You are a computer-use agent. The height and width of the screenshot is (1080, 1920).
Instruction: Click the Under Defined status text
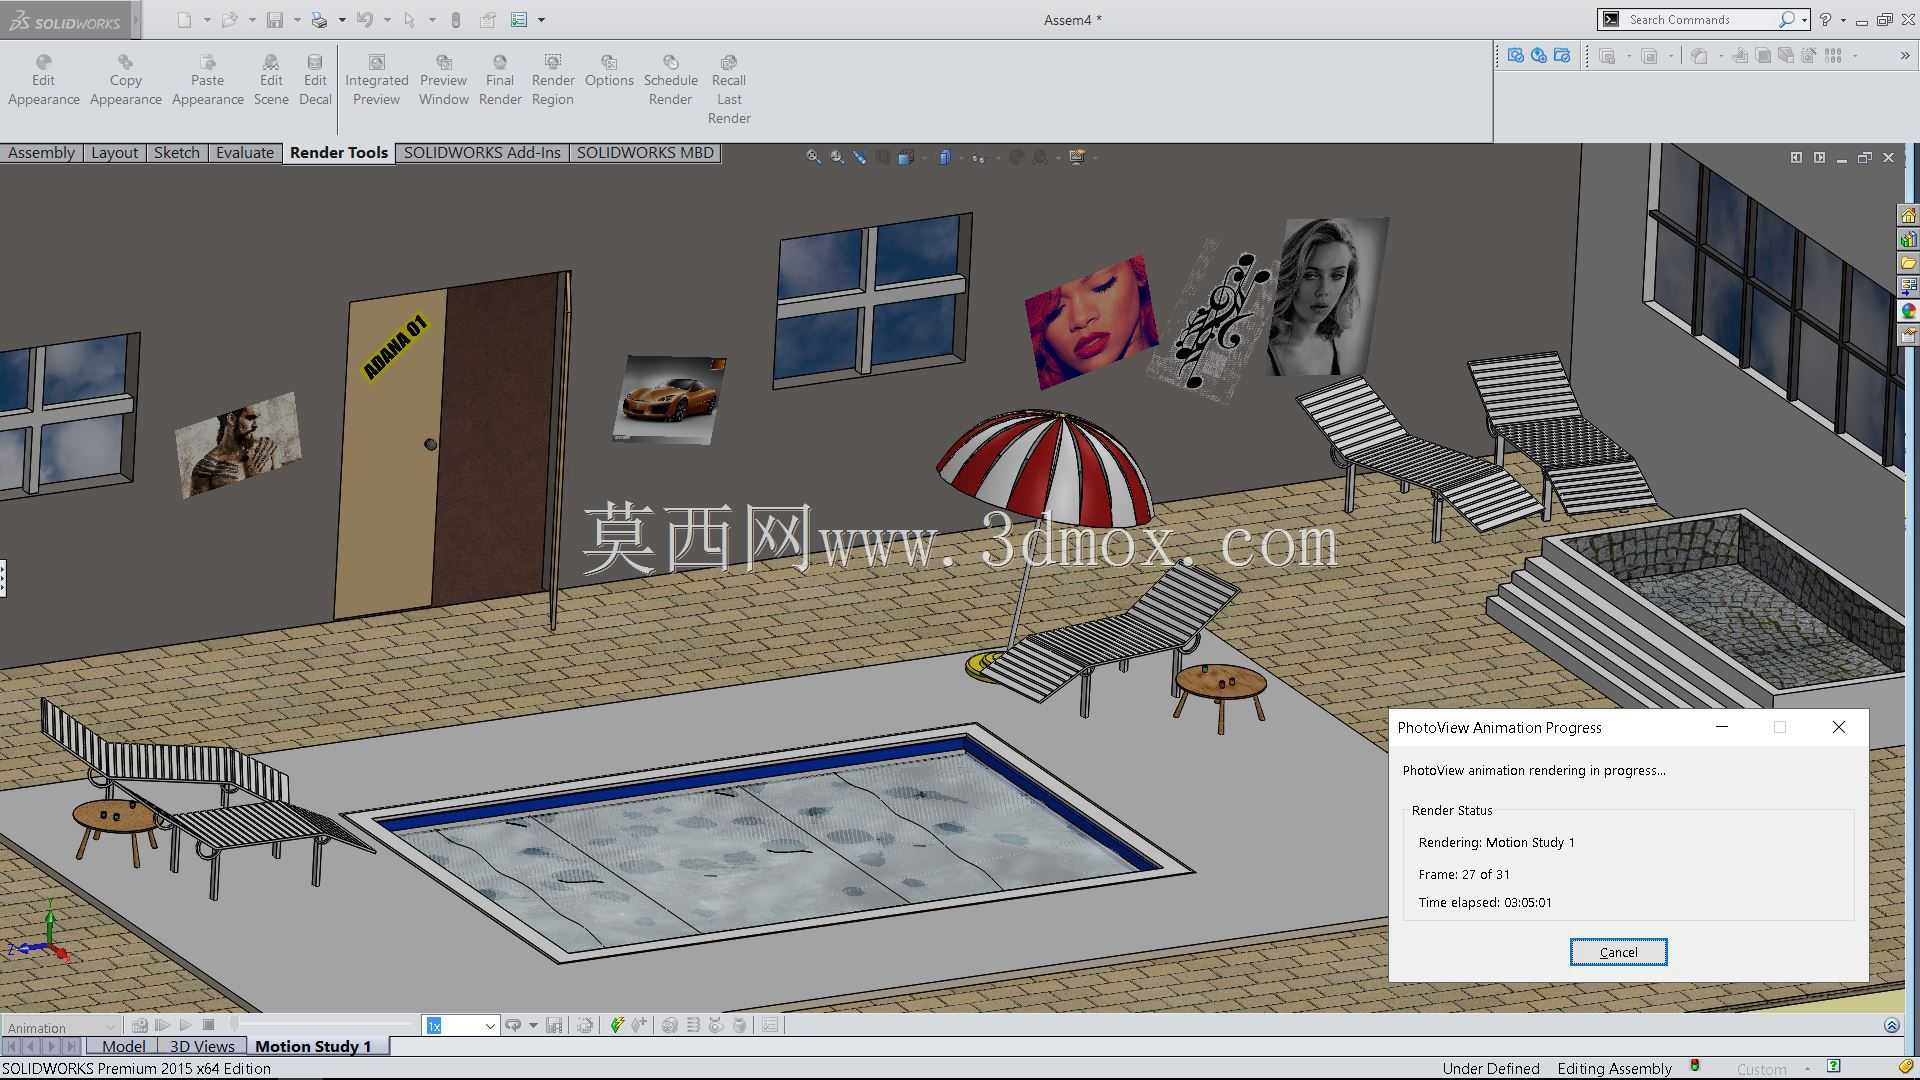coord(1490,1068)
